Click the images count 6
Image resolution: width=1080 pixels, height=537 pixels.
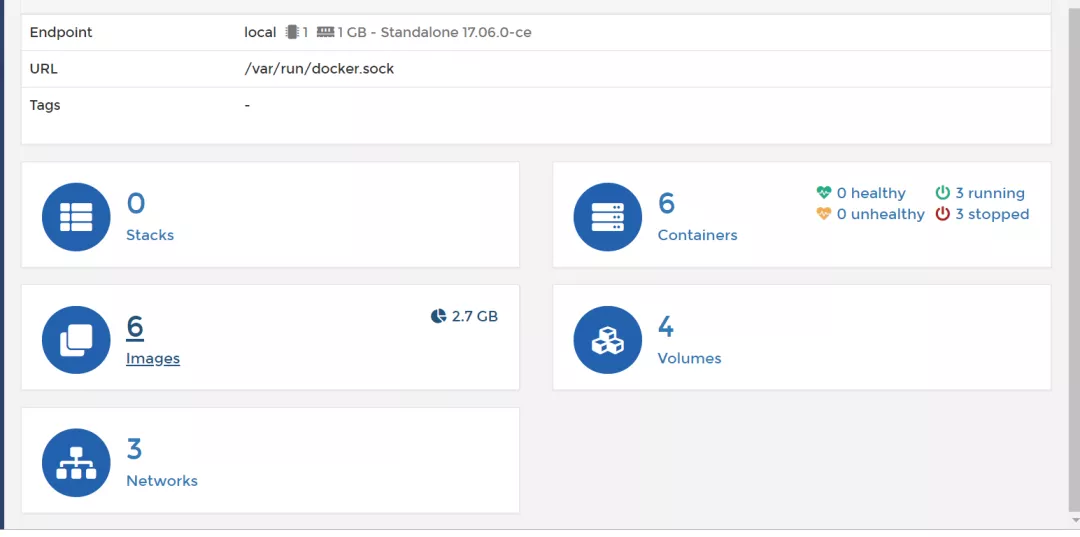(x=135, y=326)
